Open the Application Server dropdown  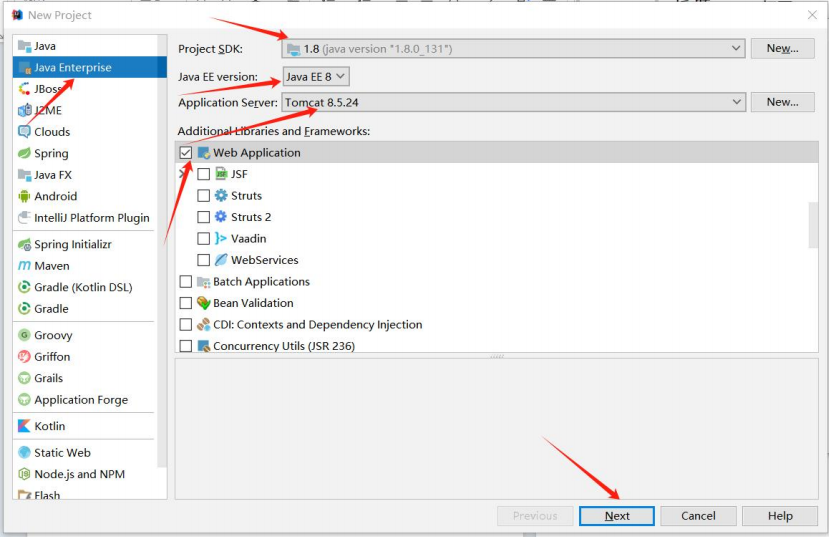[513, 102]
